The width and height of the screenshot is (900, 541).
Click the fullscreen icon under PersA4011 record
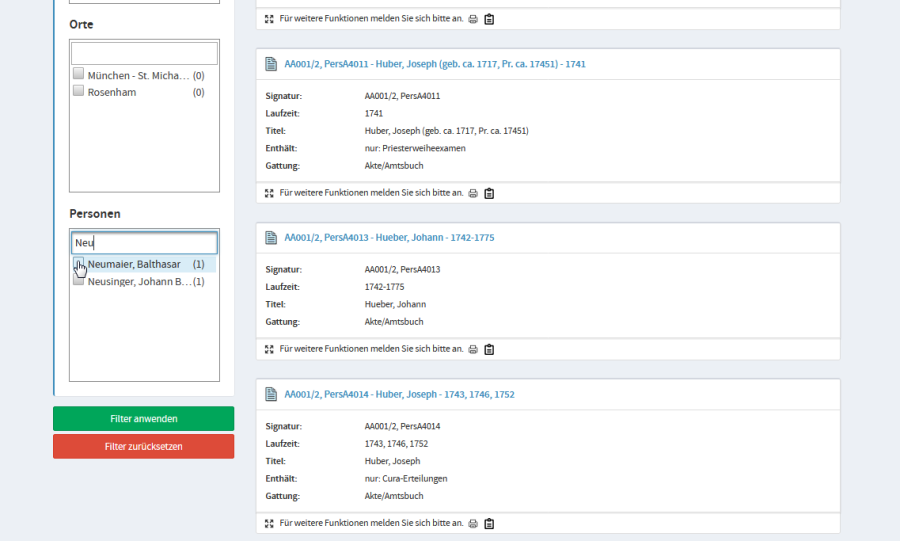pos(269,193)
